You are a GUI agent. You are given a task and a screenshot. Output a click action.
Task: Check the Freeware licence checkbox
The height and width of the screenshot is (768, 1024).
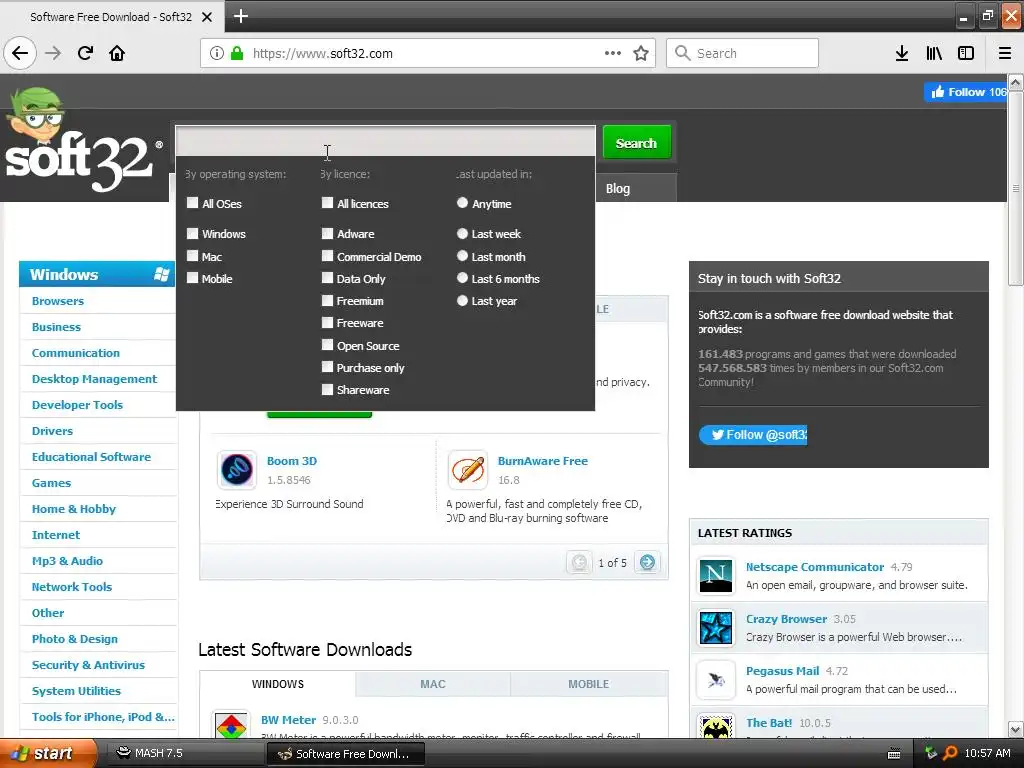point(328,323)
